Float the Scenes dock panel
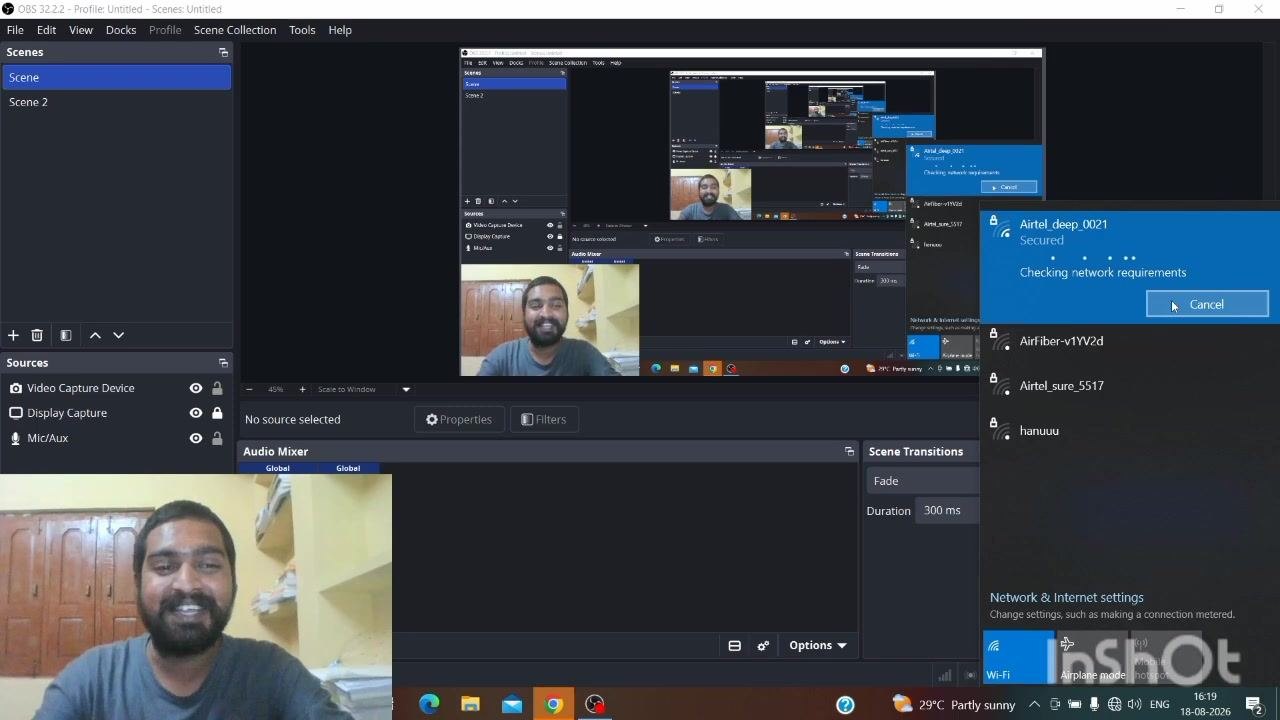The image size is (1280, 720). 223,52
